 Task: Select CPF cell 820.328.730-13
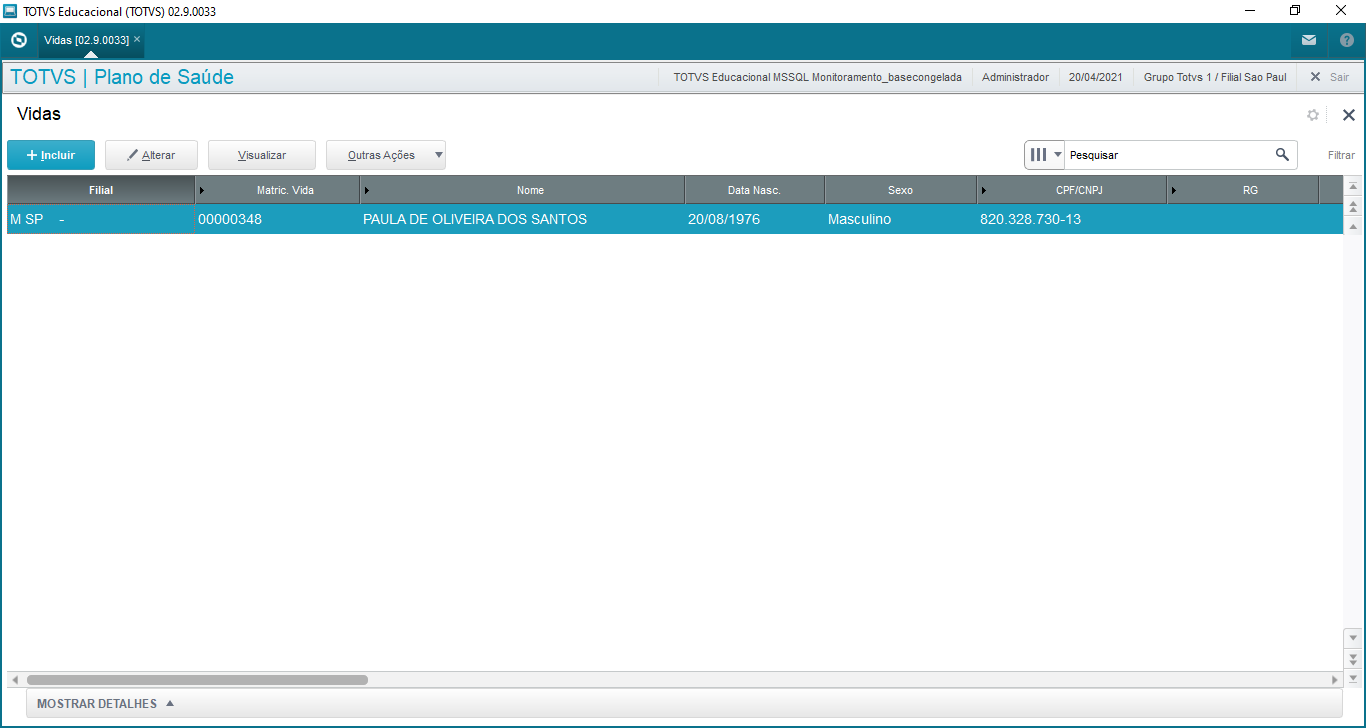[x=1071, y=219]
